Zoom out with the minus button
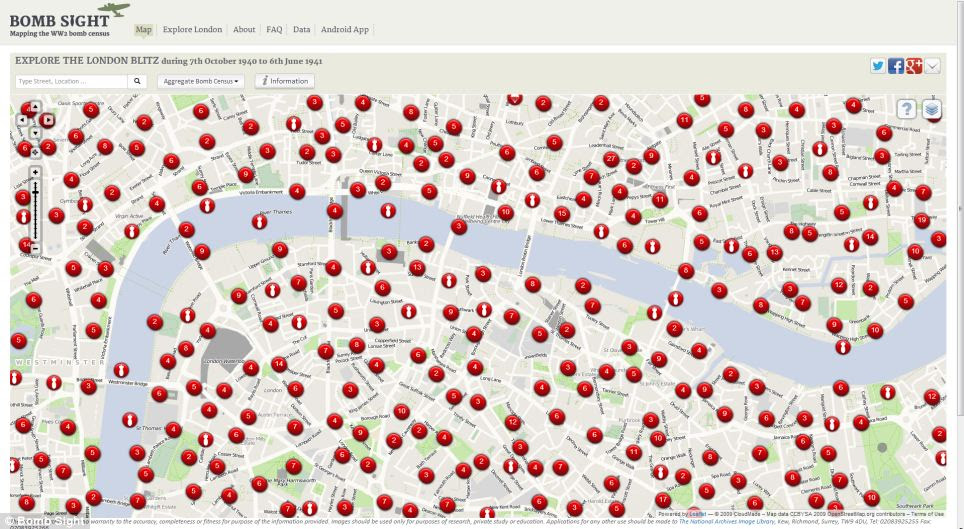This screenshot has width=964, height=529. pos(35,249)
